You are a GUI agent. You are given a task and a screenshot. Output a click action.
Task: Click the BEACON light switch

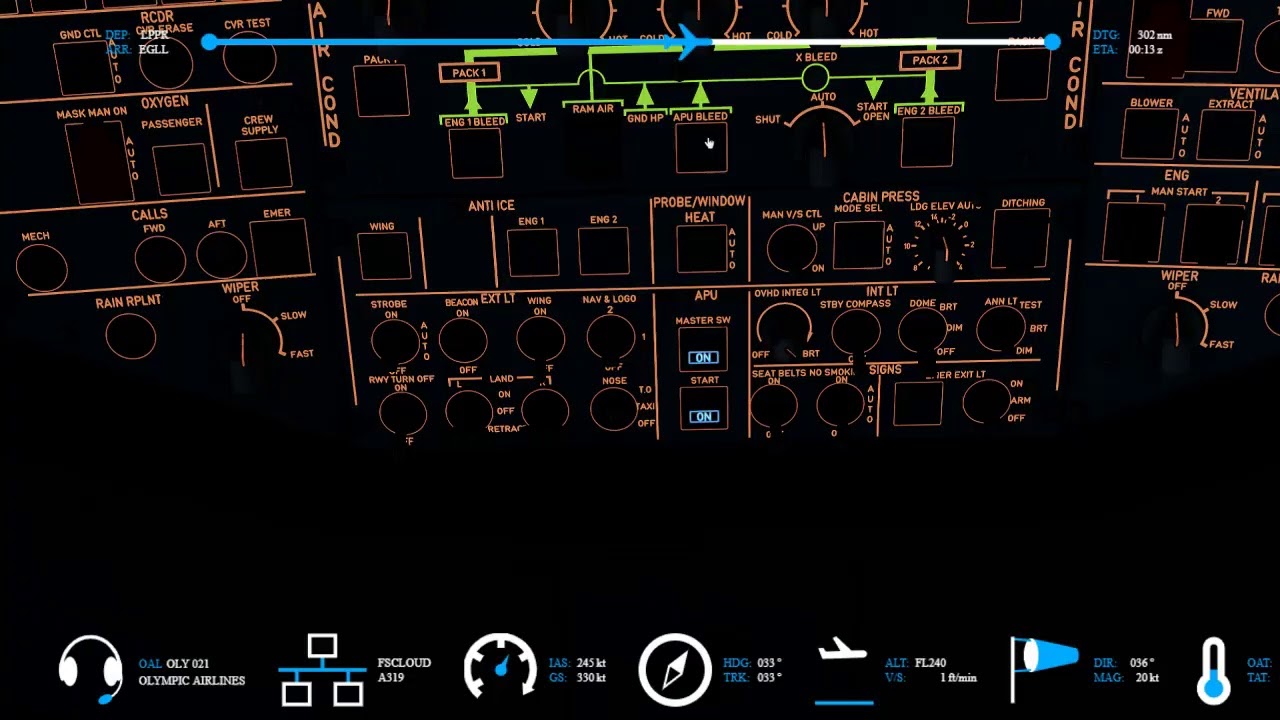[x=463, y=341]
